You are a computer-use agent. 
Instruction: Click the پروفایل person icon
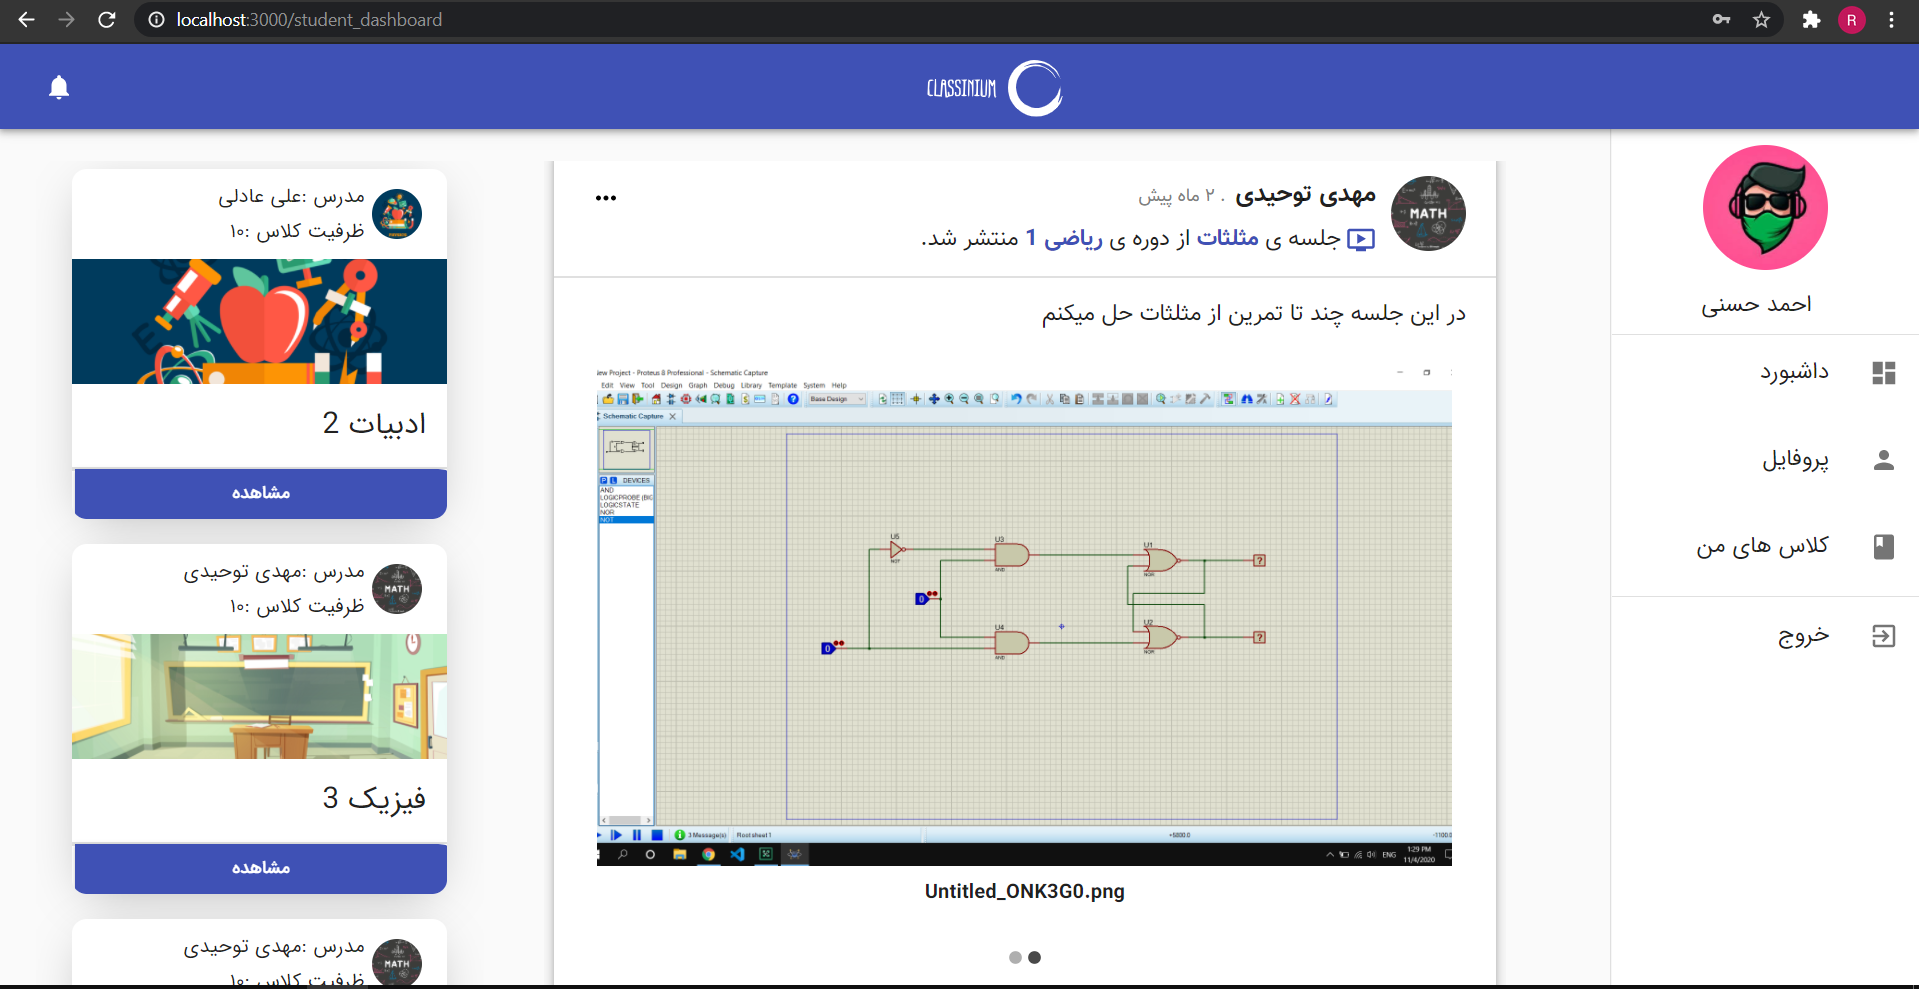(1883, 460)
